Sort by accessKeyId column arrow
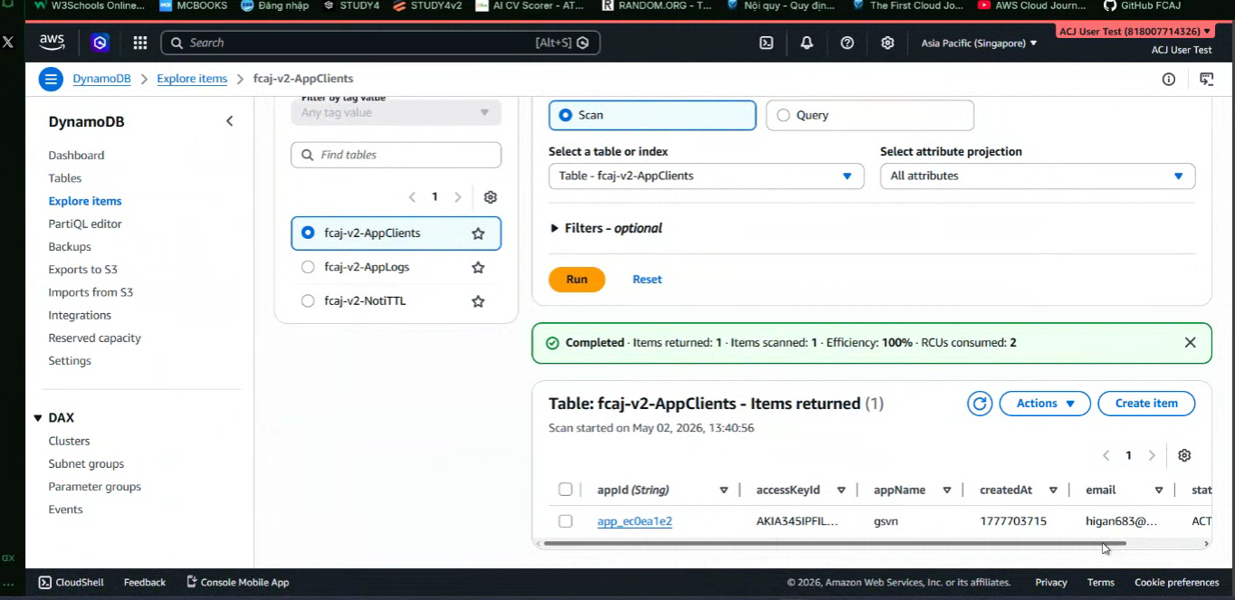1235x600 pixels. [x=841, y=490]
